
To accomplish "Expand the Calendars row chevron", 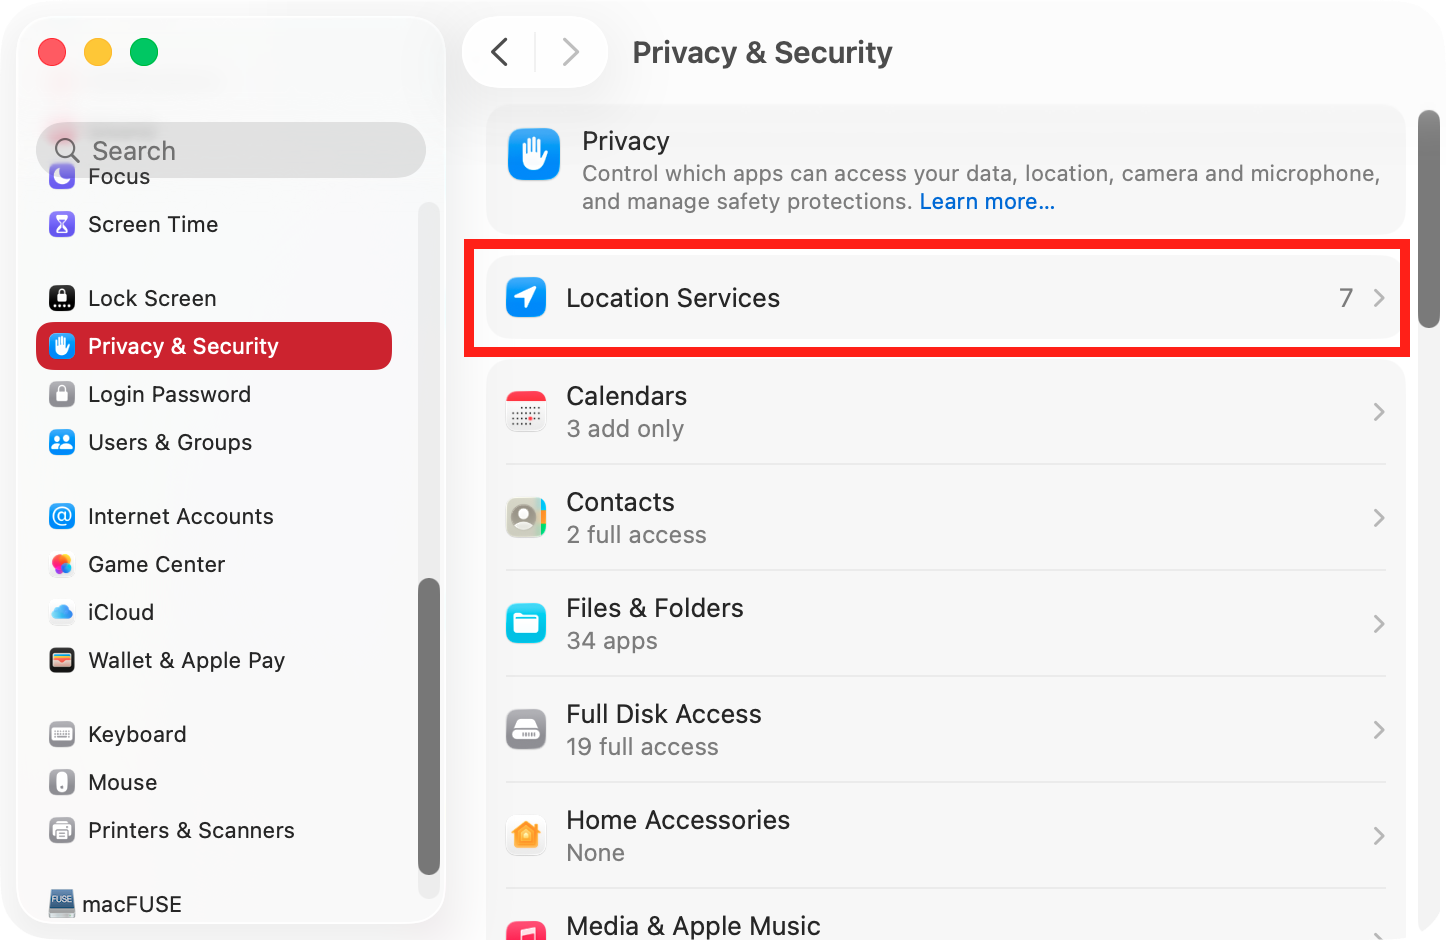I will coord(1378,411).
